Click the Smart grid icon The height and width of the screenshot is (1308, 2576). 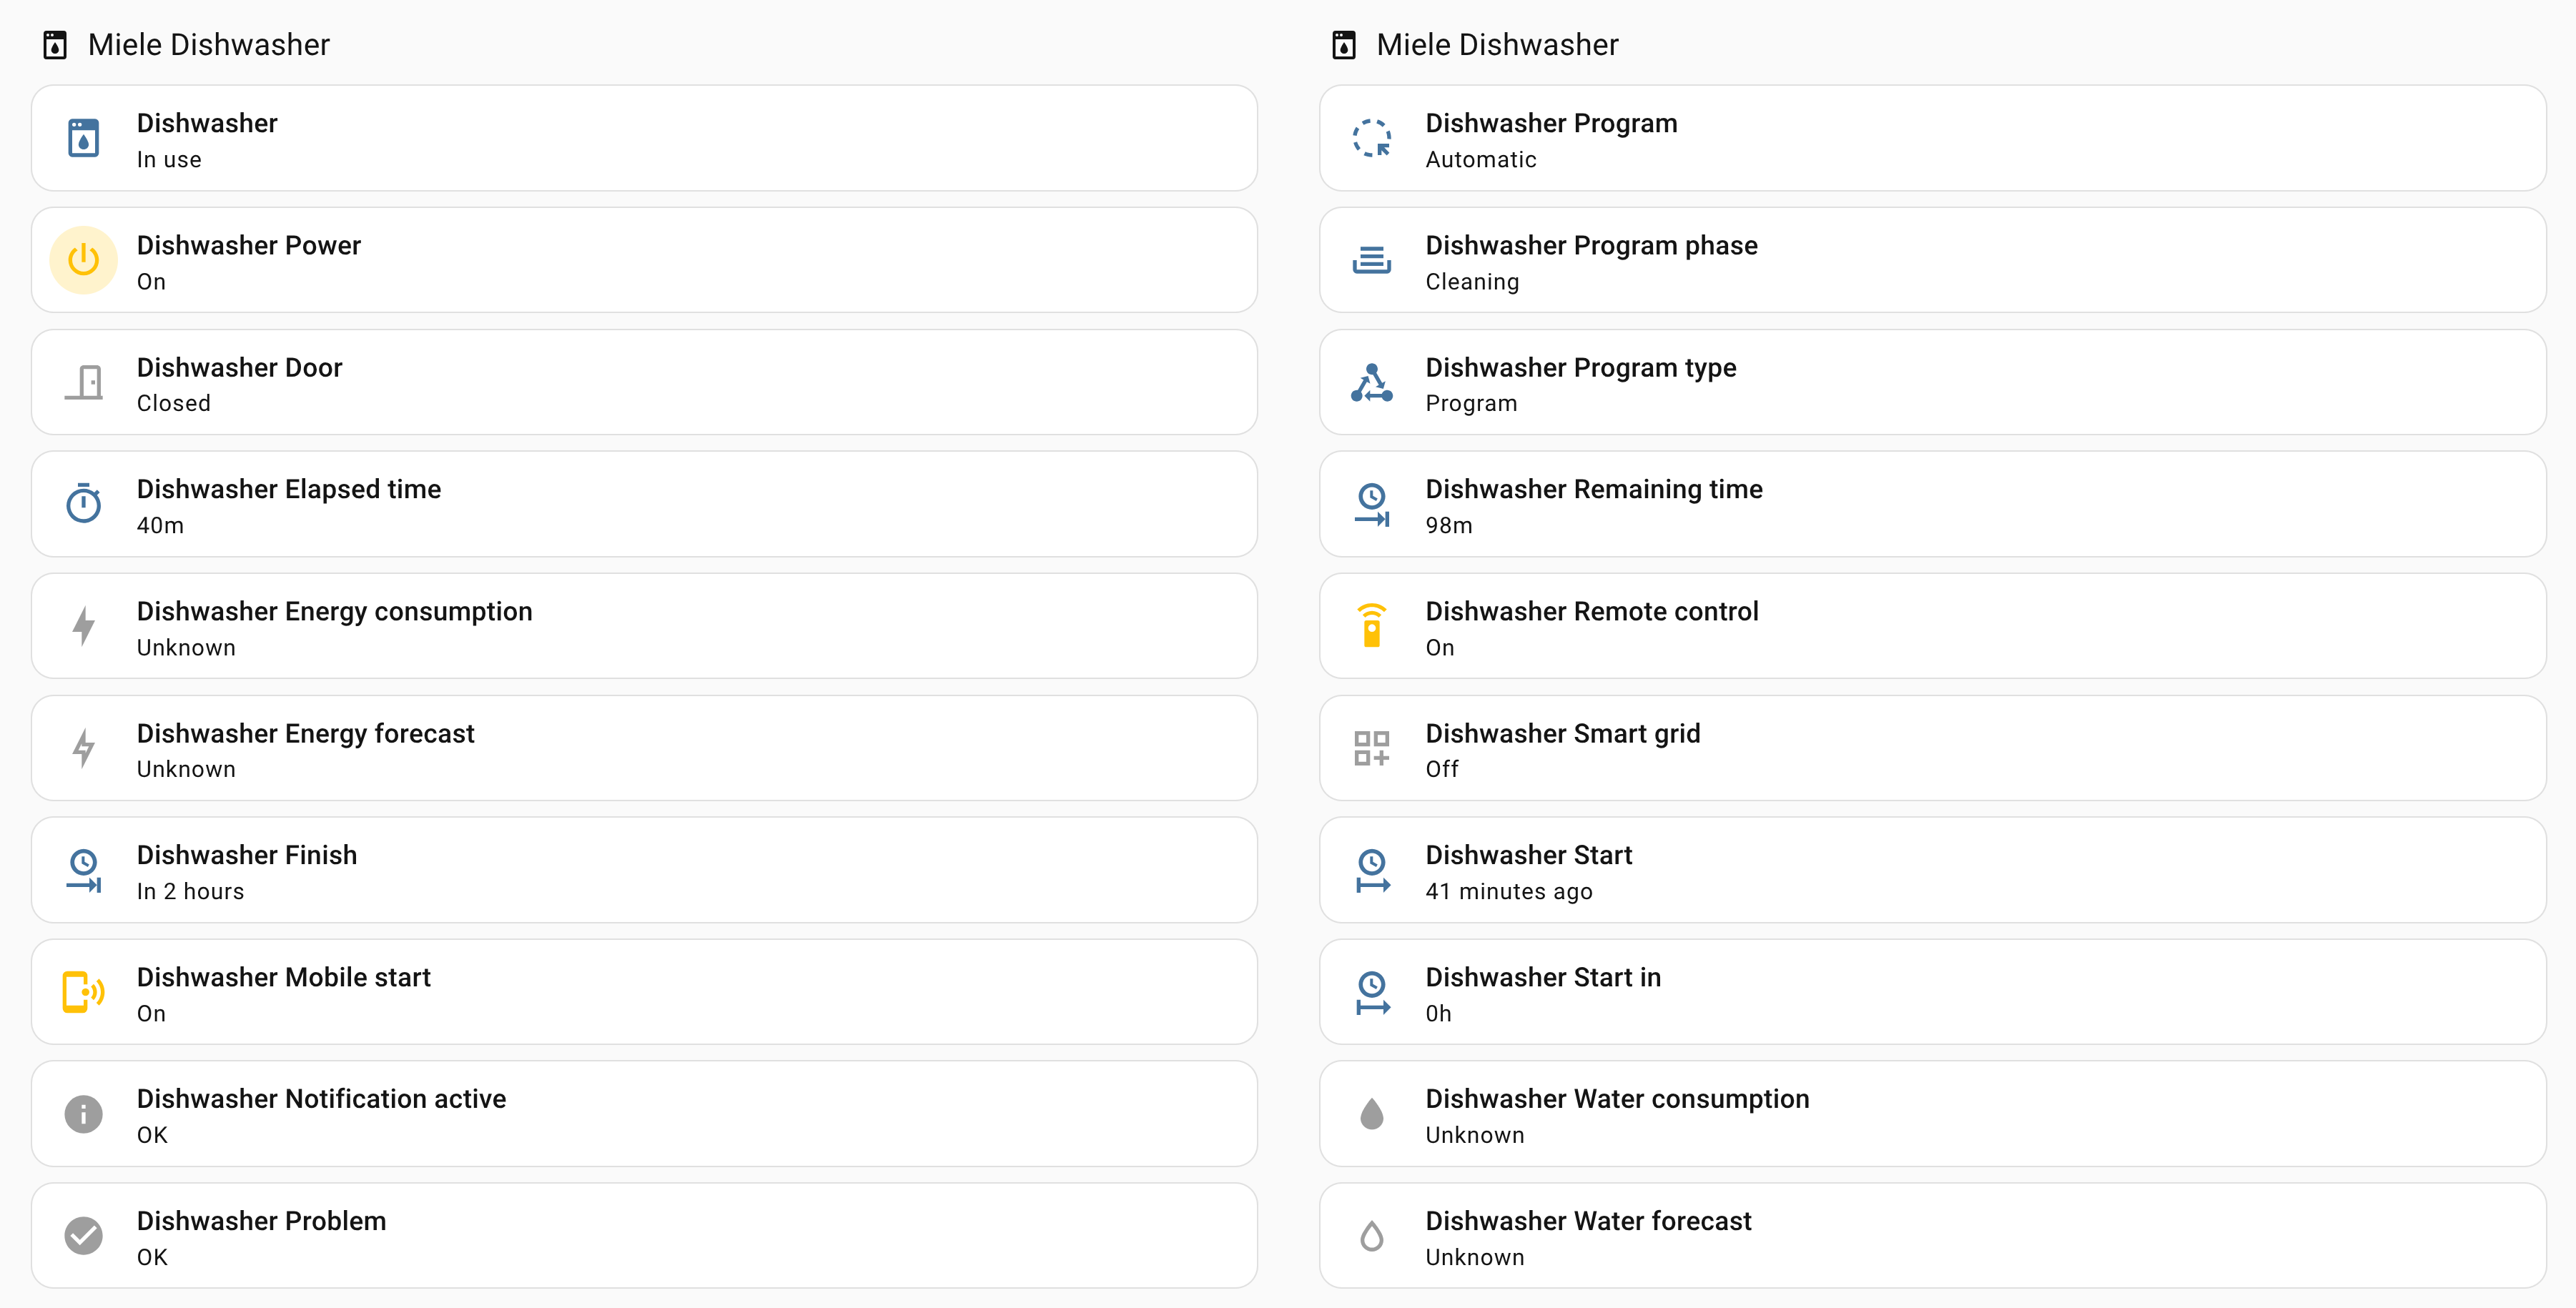click(1371, 748)
